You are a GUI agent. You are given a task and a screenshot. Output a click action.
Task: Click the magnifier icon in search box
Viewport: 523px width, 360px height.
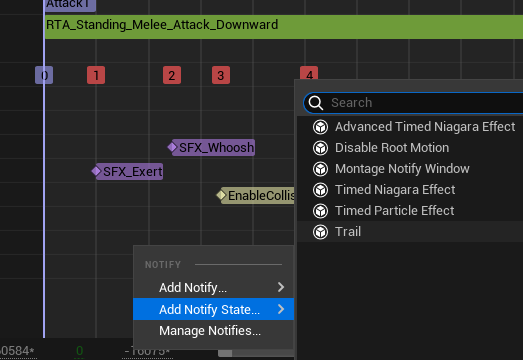point(316,103)
